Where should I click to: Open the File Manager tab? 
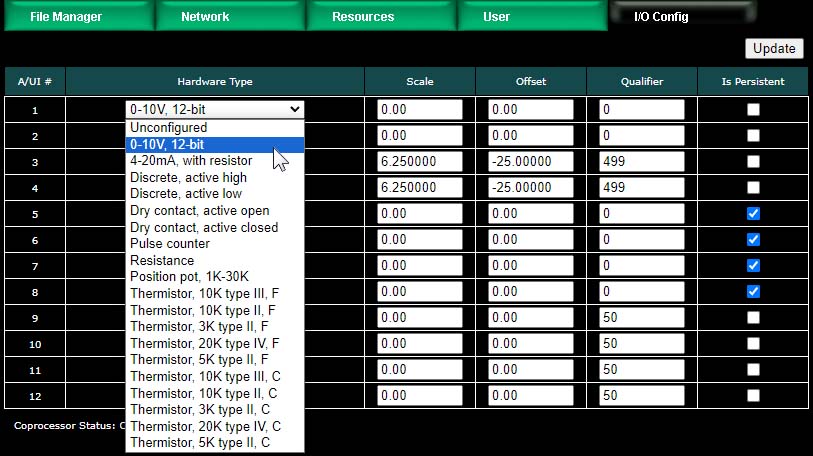(66, 17)
